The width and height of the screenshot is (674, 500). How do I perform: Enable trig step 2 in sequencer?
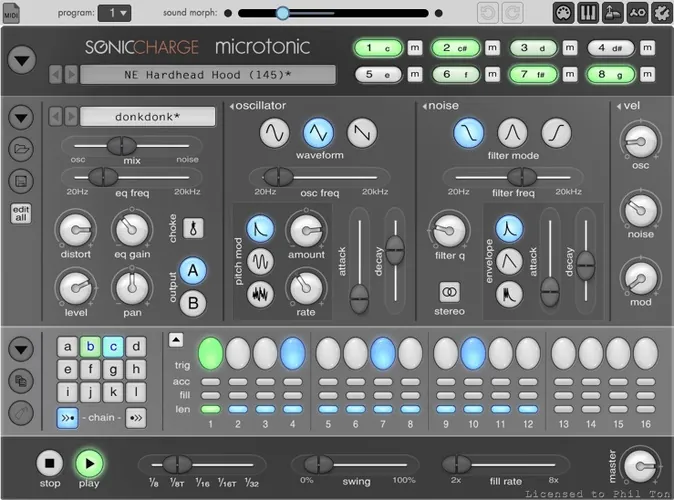238,353
